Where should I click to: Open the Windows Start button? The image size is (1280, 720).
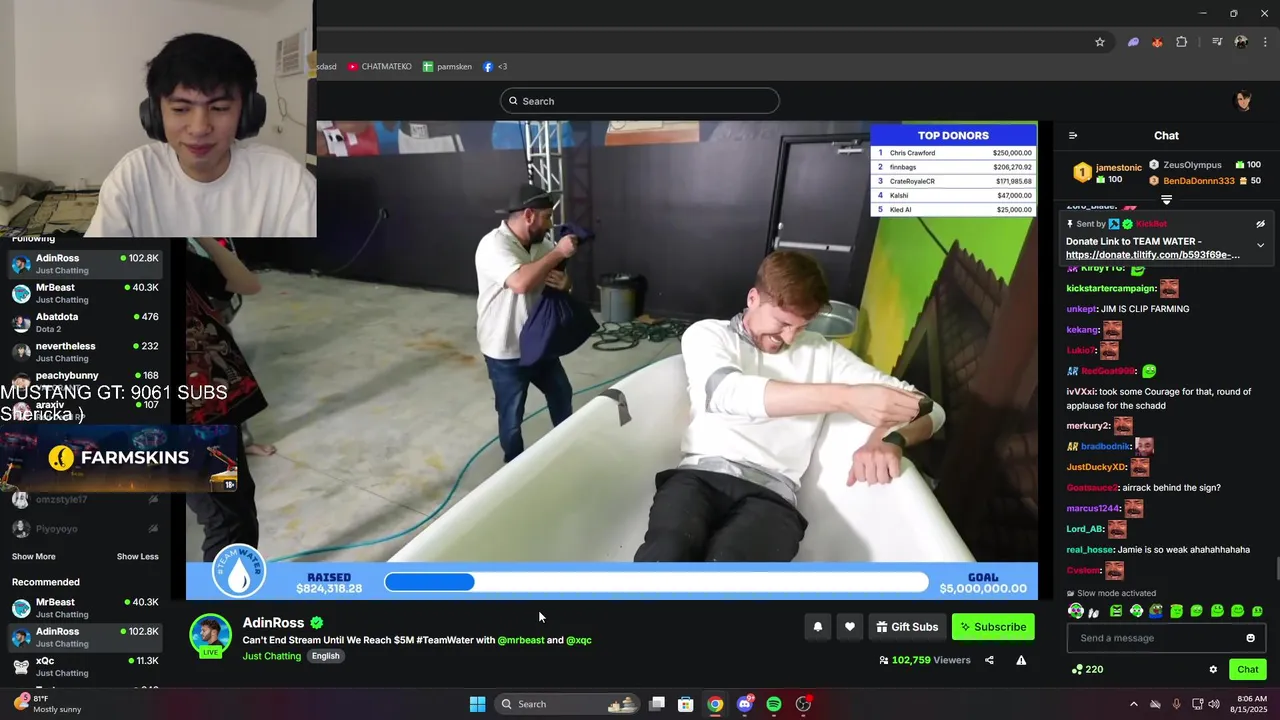[477, 704]
